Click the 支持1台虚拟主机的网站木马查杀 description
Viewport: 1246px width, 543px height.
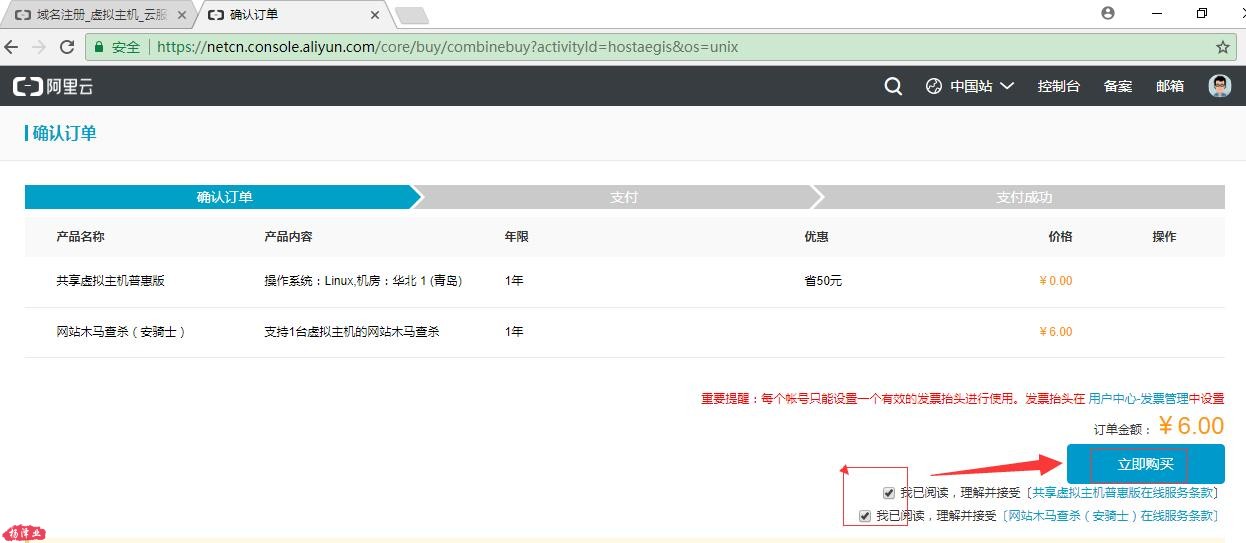click(351, 331)
